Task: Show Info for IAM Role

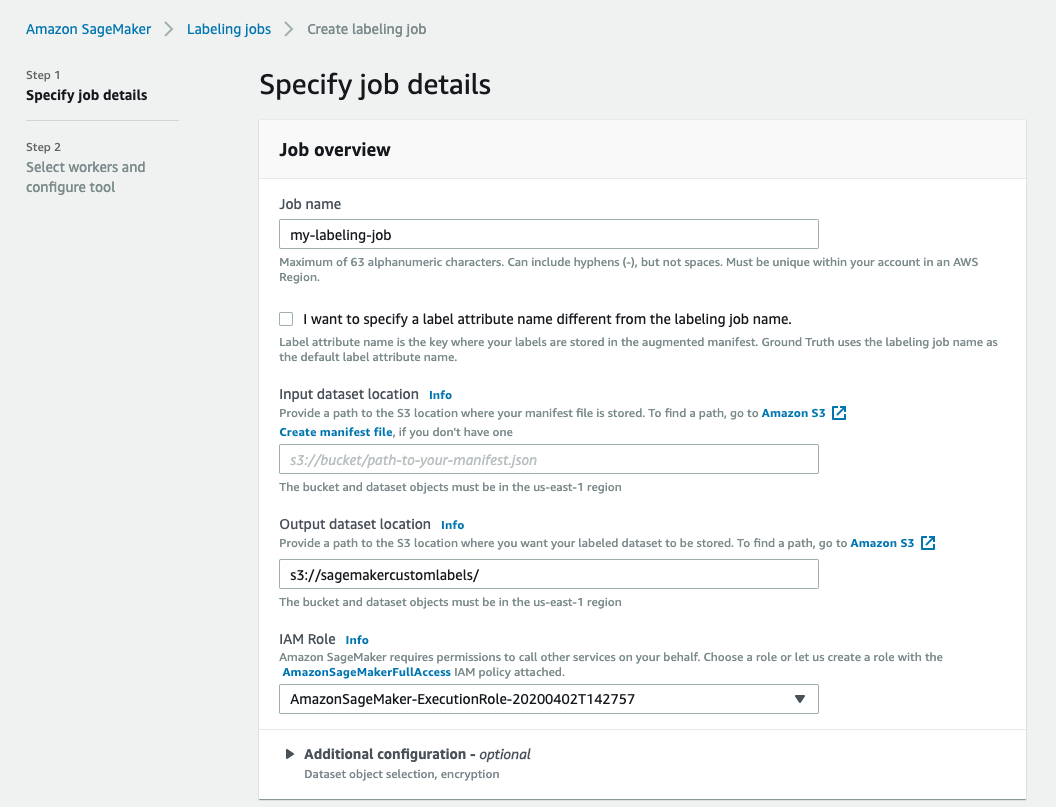Action: coord(357,640)
